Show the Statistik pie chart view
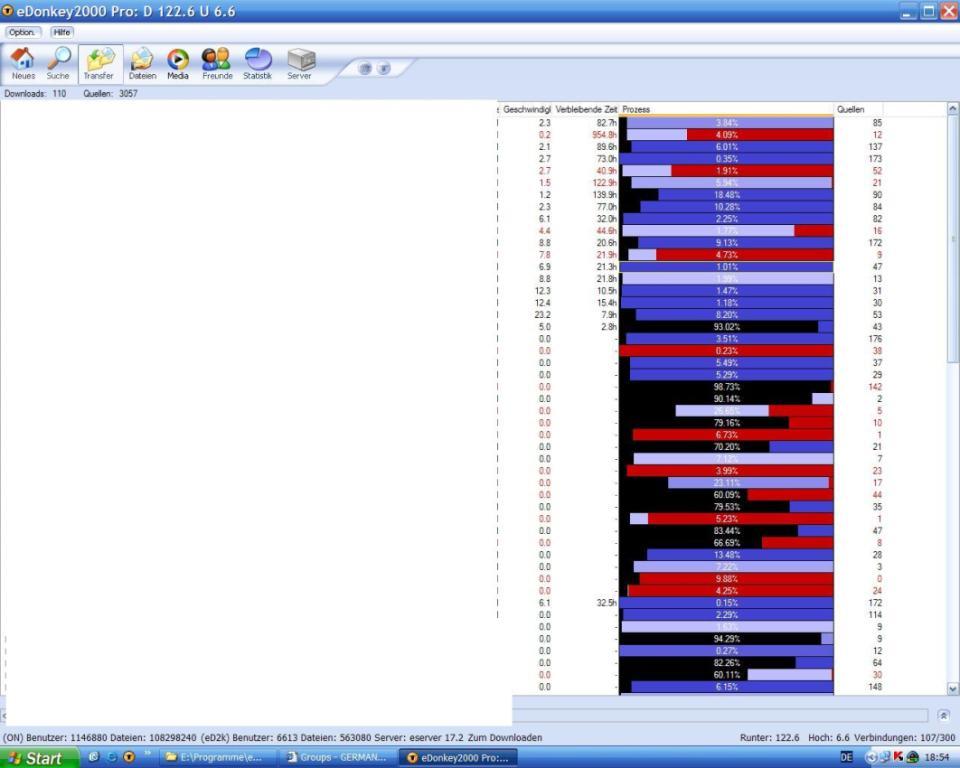 click(x=258, y=63)
